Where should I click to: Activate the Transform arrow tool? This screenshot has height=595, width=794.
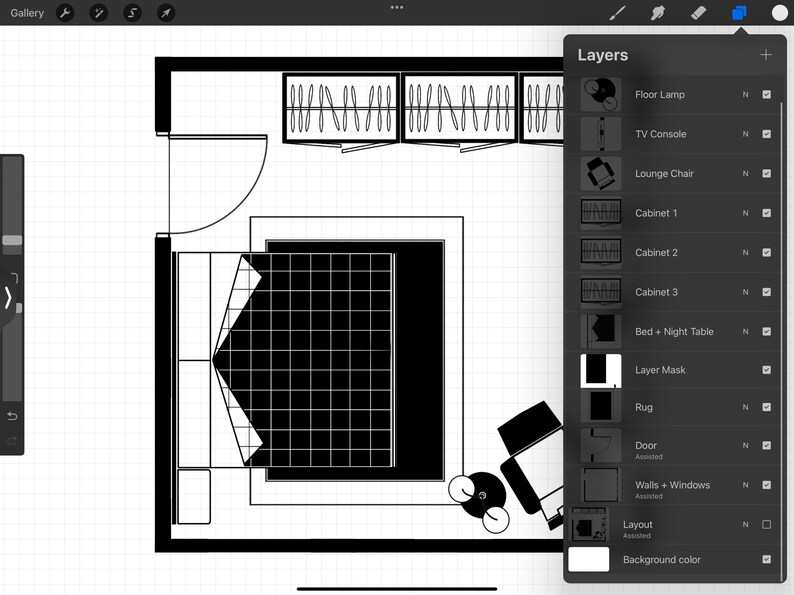point(166,13)
